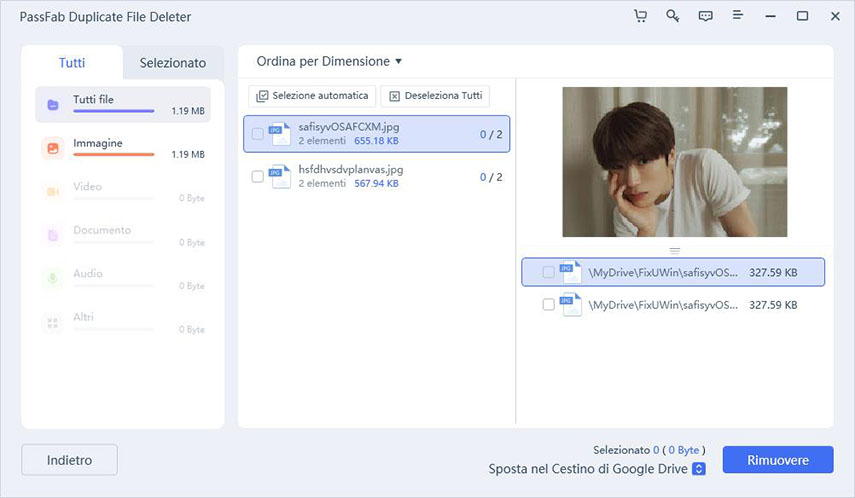Click the preview pane divider handle
855x498 pixels.
click(x=674, y=250)
